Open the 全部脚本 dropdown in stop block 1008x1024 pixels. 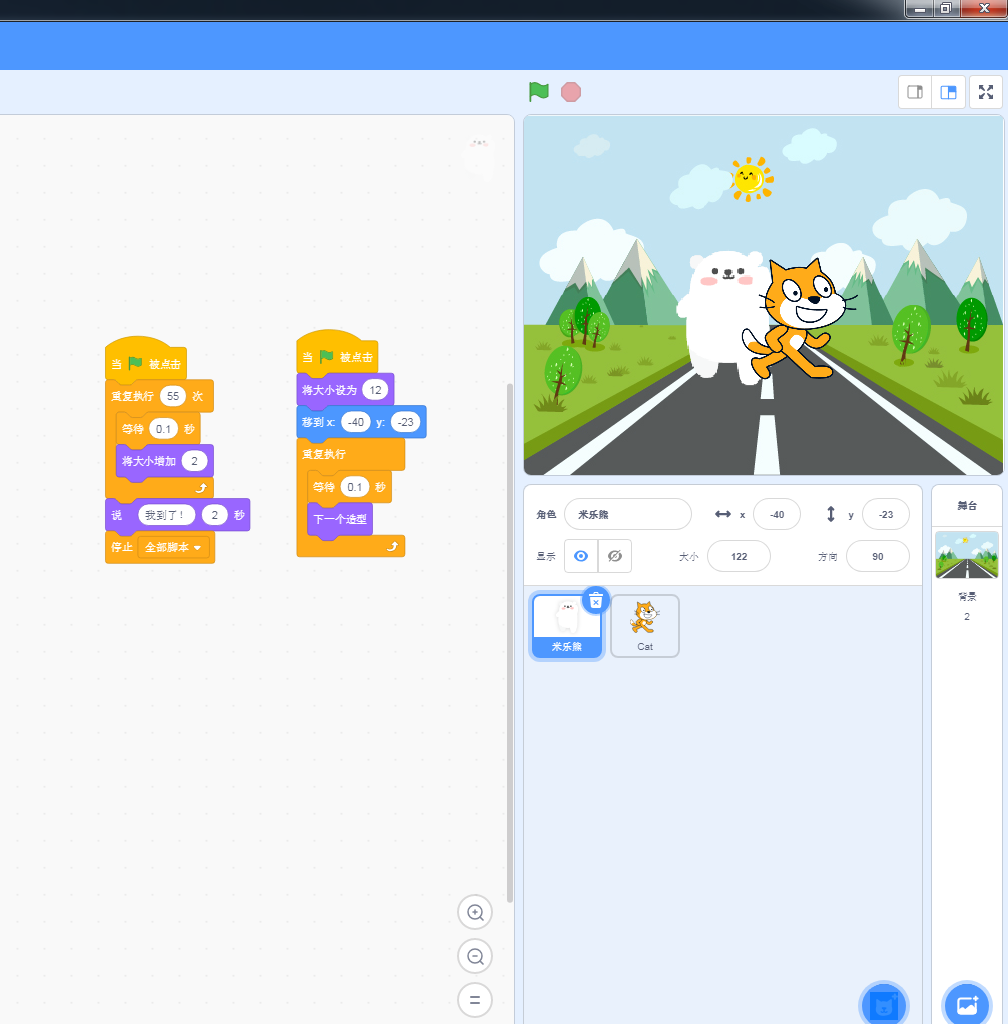tap(173, 547)
